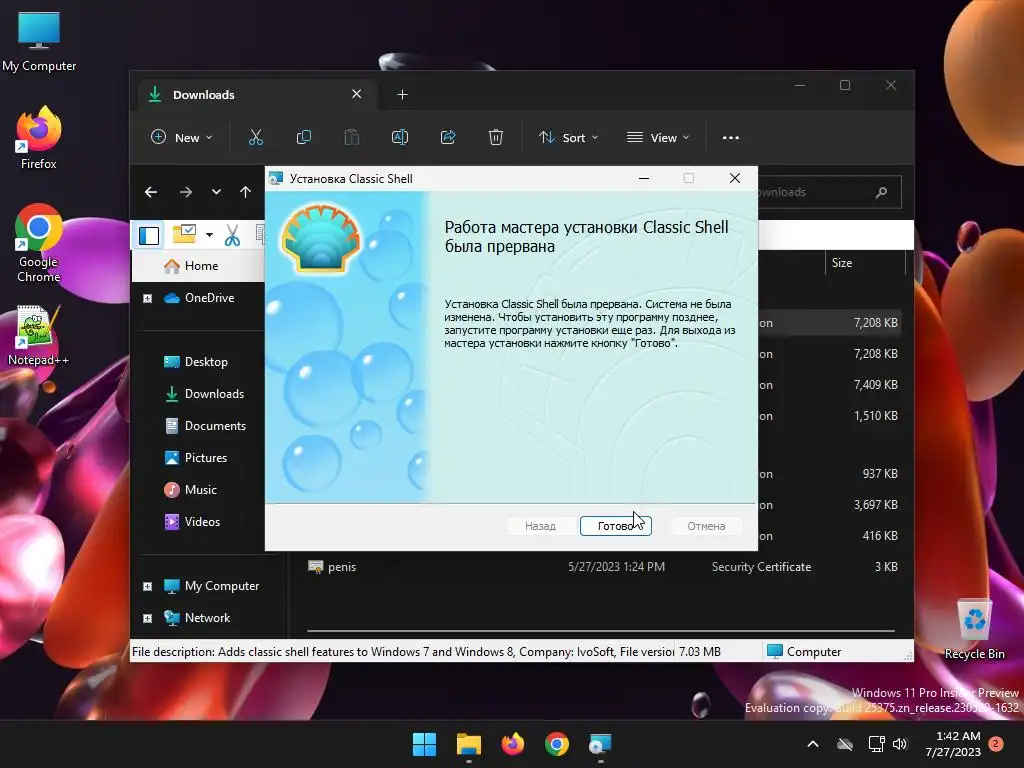Image resolution: width=1024 pixels, height=768 pixels.
Task: Click the folder options icon in classic toolbar
Action: click(184, 234)
